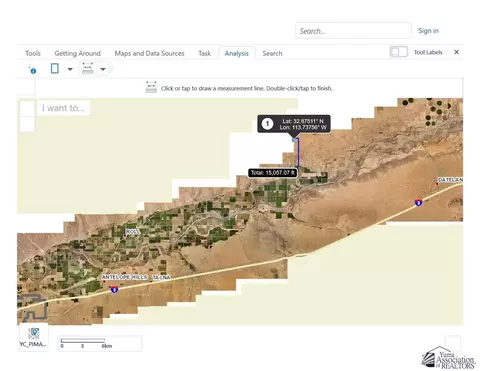Open the Getting Around tab
This screenshot has width=480, height=371.
point(77,53)
